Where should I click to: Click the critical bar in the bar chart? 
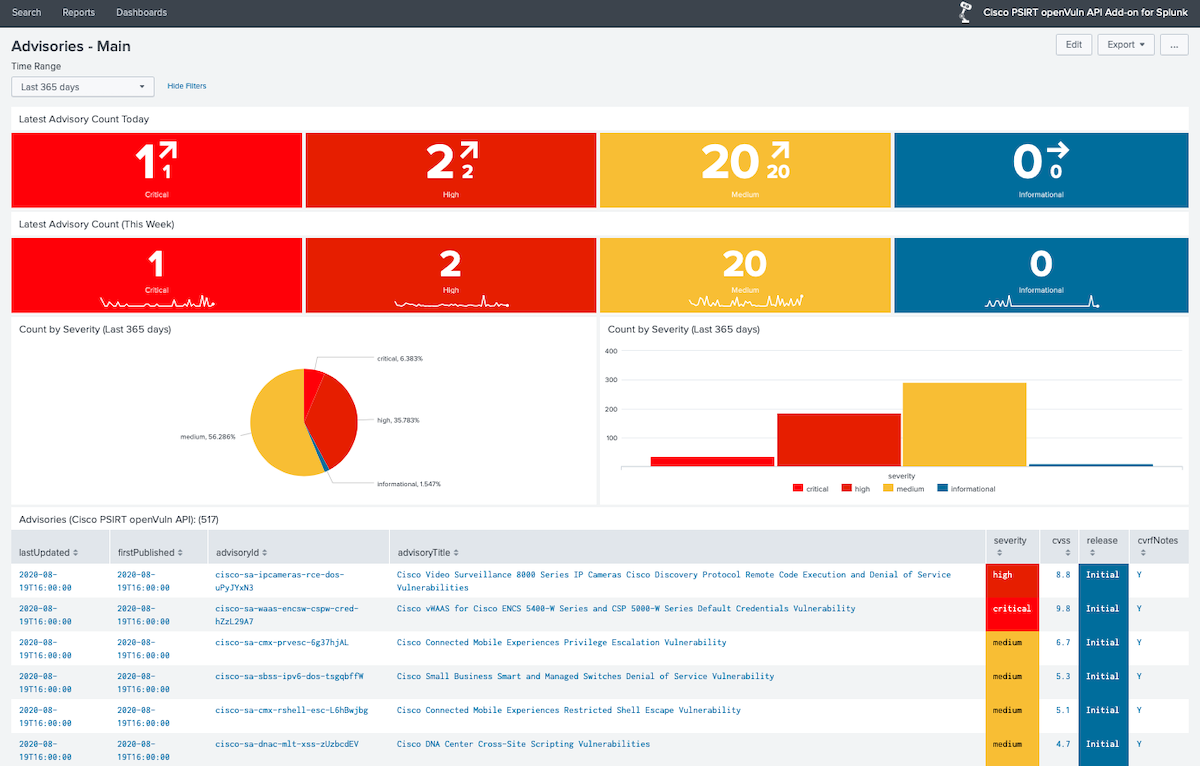[713, 461]
